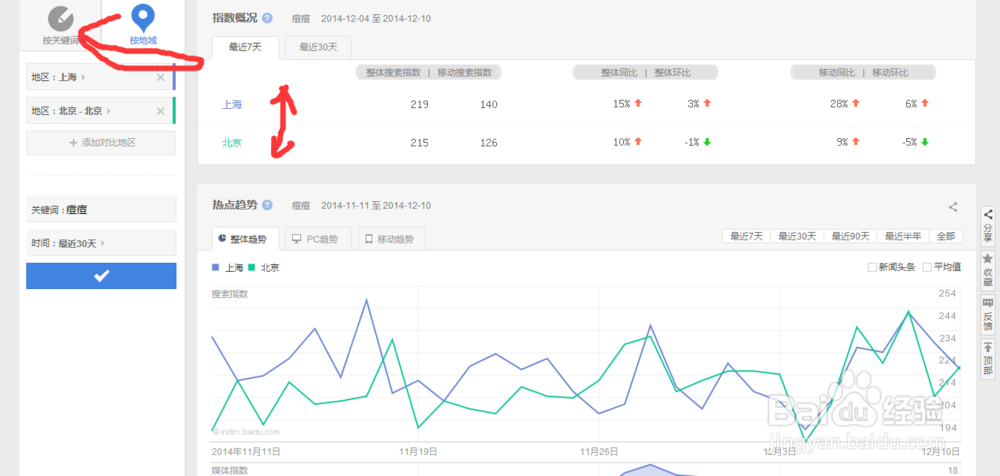Toggle the 上海 legend color square
This screenshot has width=1000, height=476.
click(x=216, y=267)
